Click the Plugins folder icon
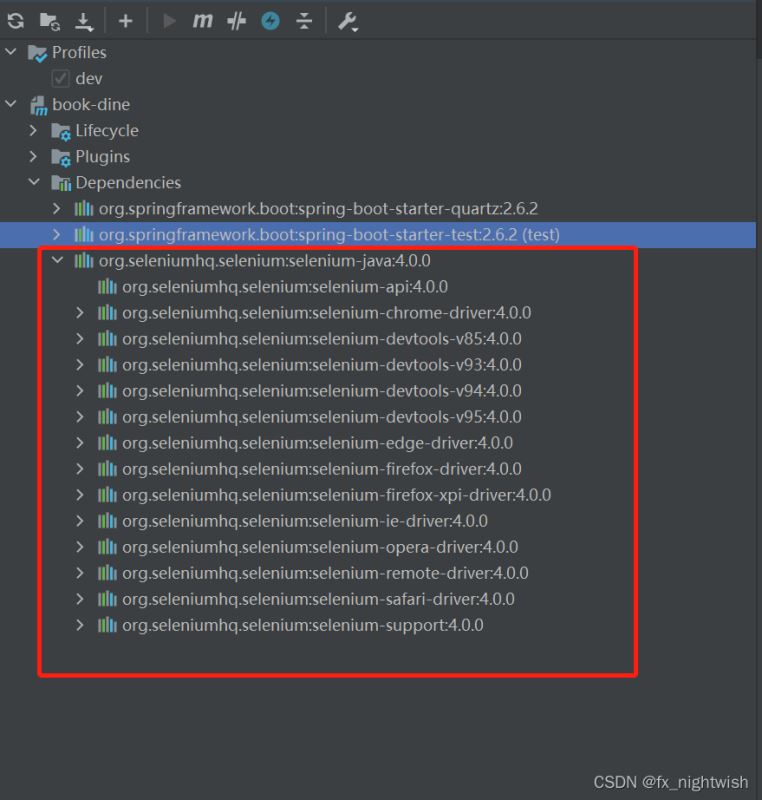The width and height of the screenshot is (762, 800). pyautogui.click(x=61, y=157)
